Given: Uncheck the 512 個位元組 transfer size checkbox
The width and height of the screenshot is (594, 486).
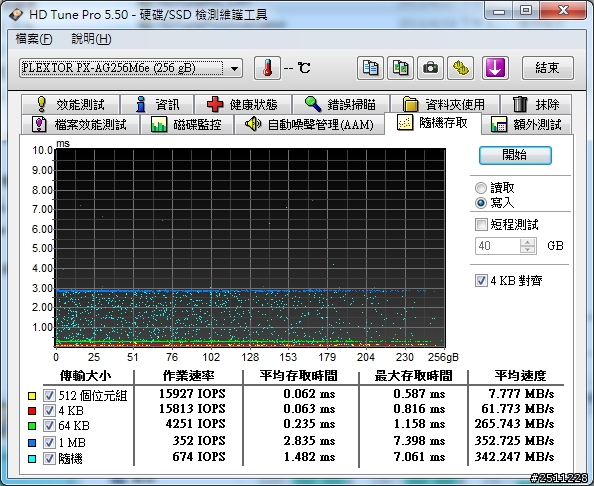Looking at the screenshot, I should [x=49, y=395].
